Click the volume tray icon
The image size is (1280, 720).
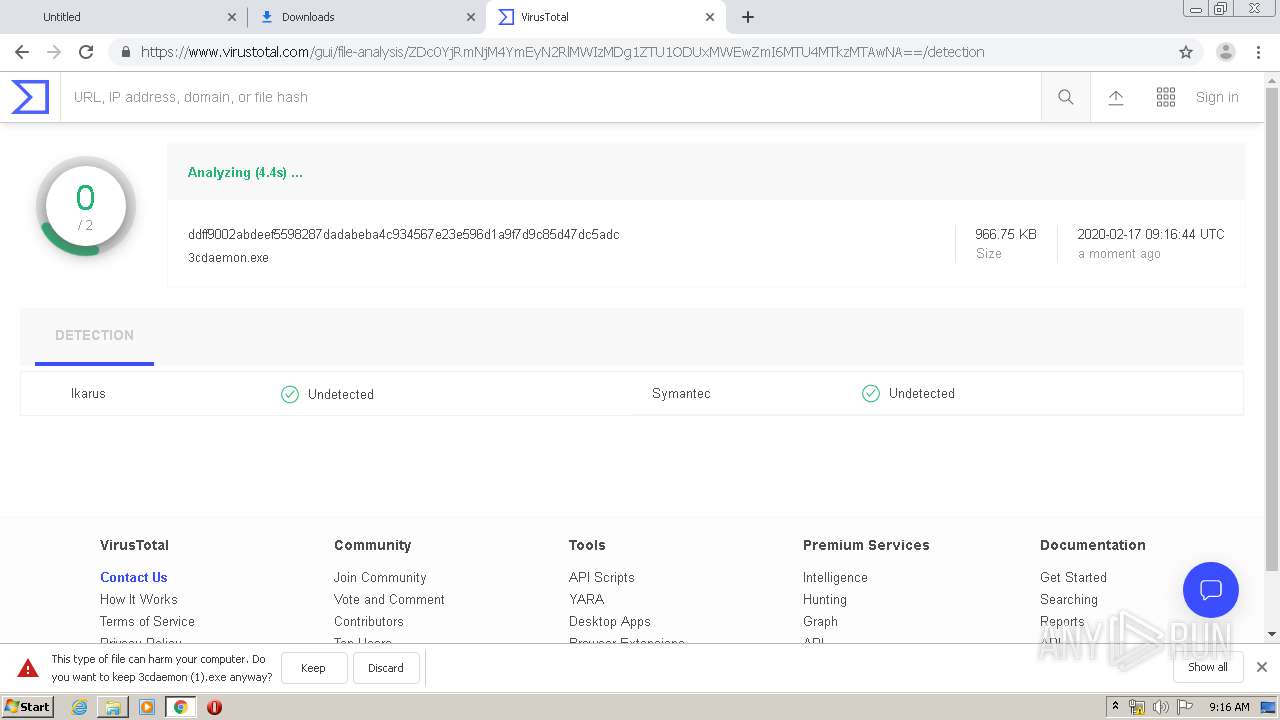1161,707
